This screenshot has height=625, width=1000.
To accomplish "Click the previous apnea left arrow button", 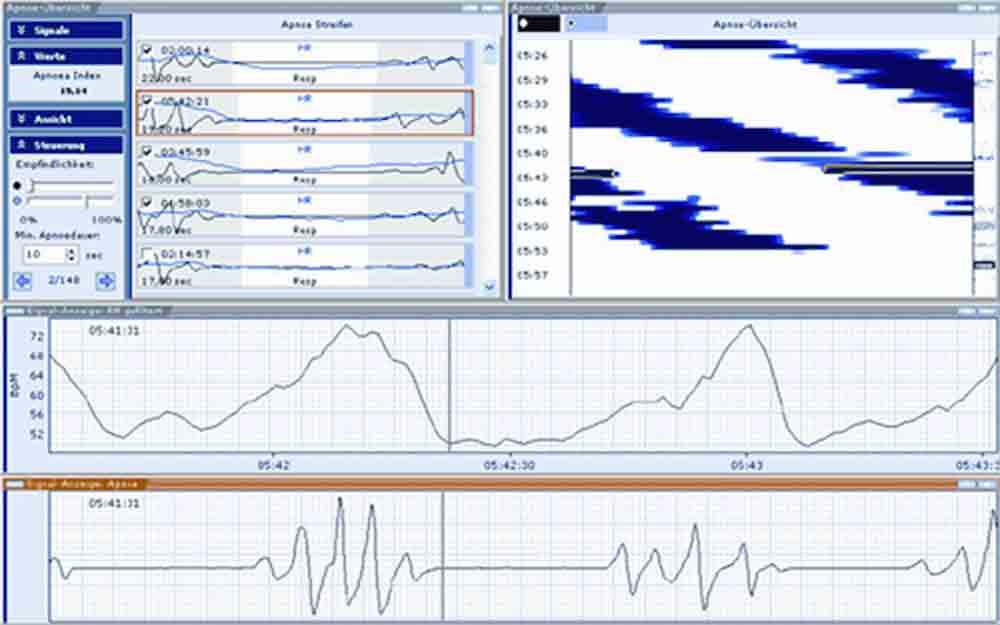I will click(22, 281).
